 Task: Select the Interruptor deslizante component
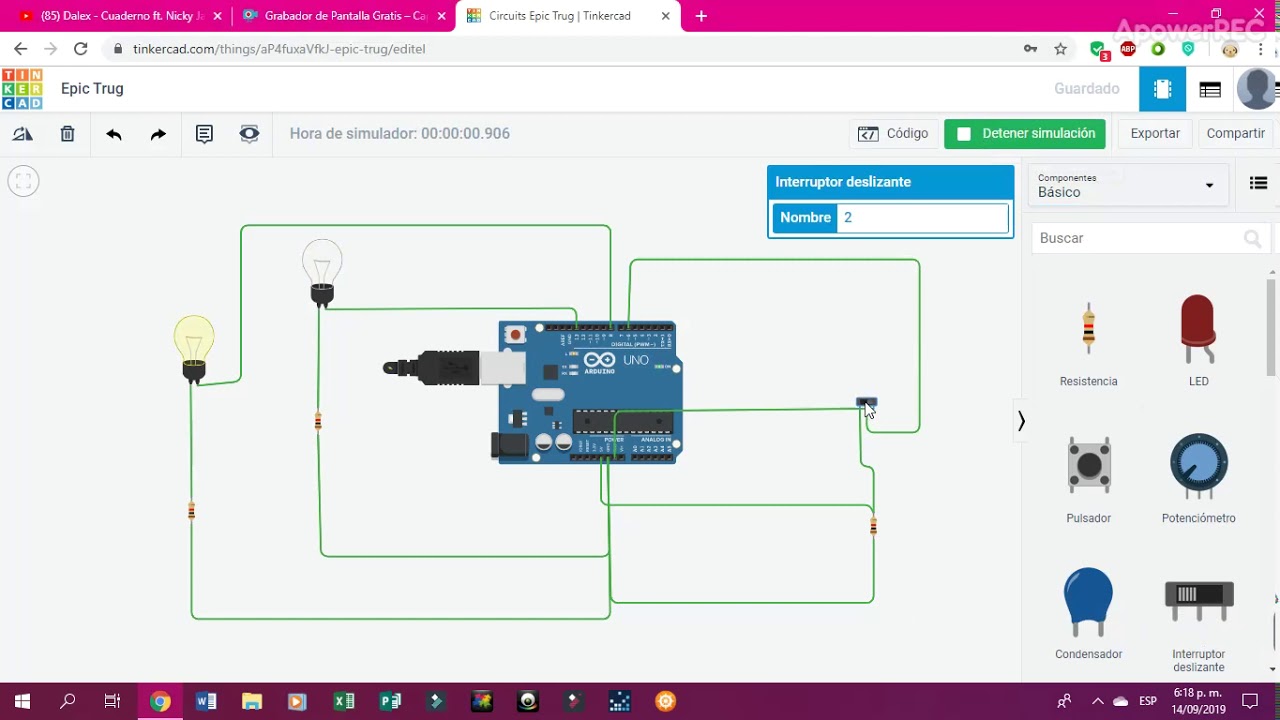[1198, 624]
